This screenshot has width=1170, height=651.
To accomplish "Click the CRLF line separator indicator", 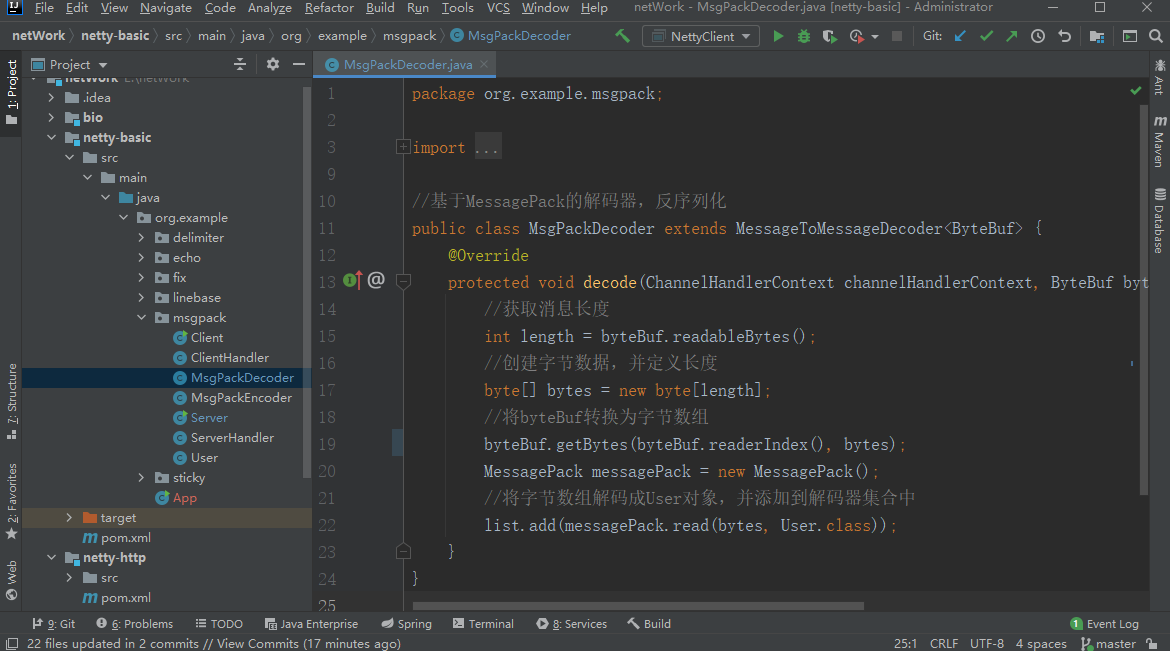I will tap(943, 644).
